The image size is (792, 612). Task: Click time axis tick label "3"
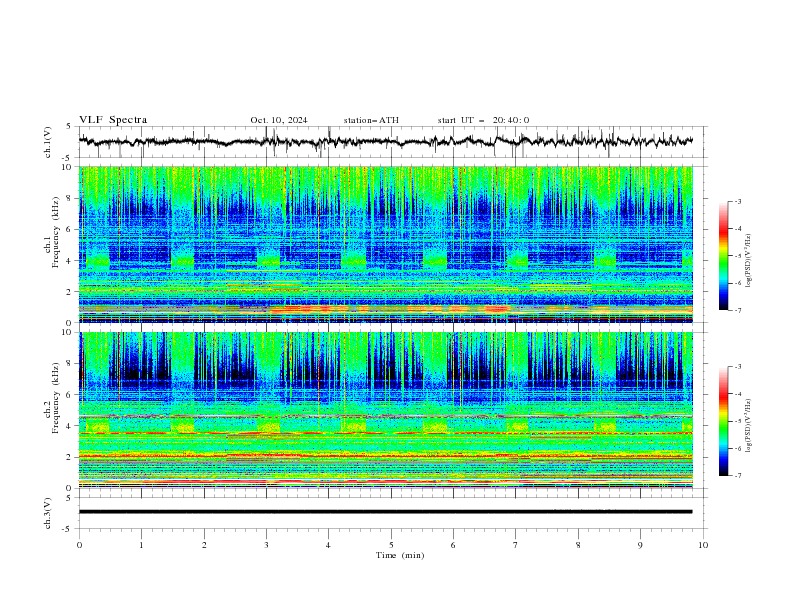(x=266, y=545)
